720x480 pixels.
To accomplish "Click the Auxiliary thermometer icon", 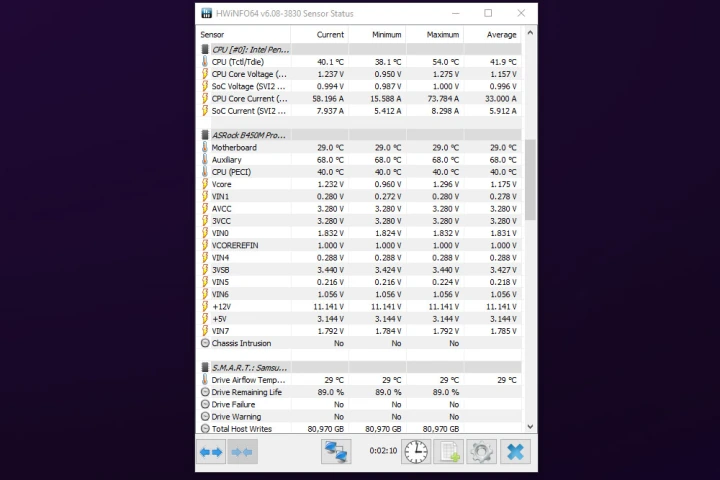I will [x=205, y=160].
